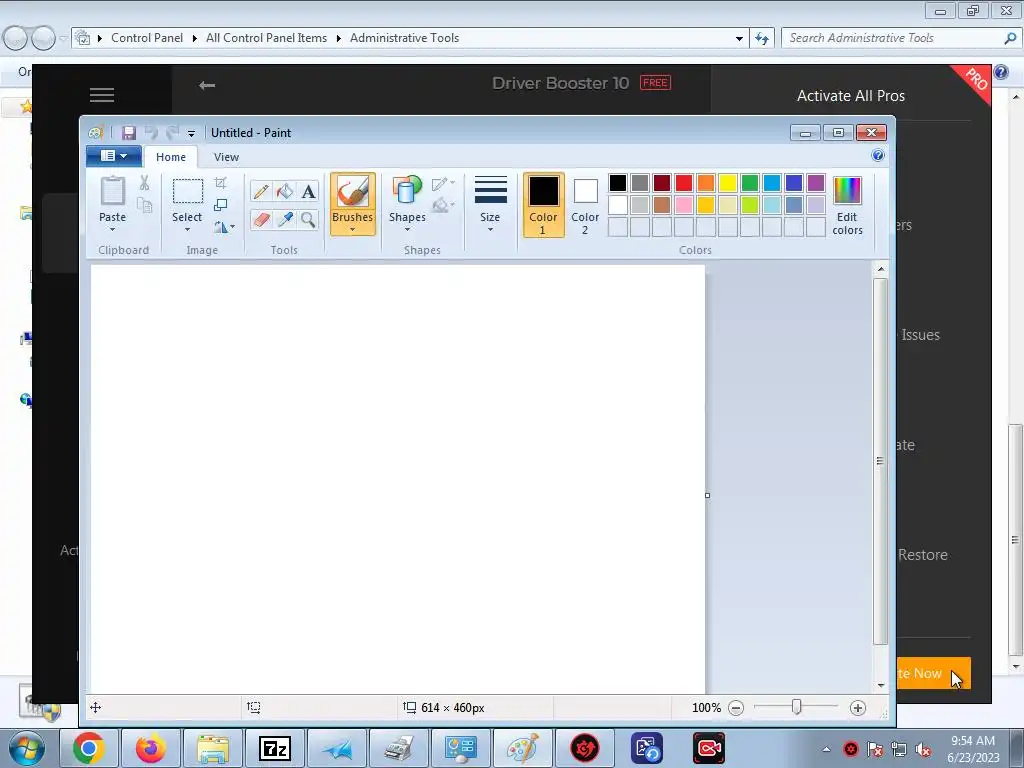Open the Explorer address bar history dropdown
Viewport: 1024px width, 768px height.
[x=739, y=38]
